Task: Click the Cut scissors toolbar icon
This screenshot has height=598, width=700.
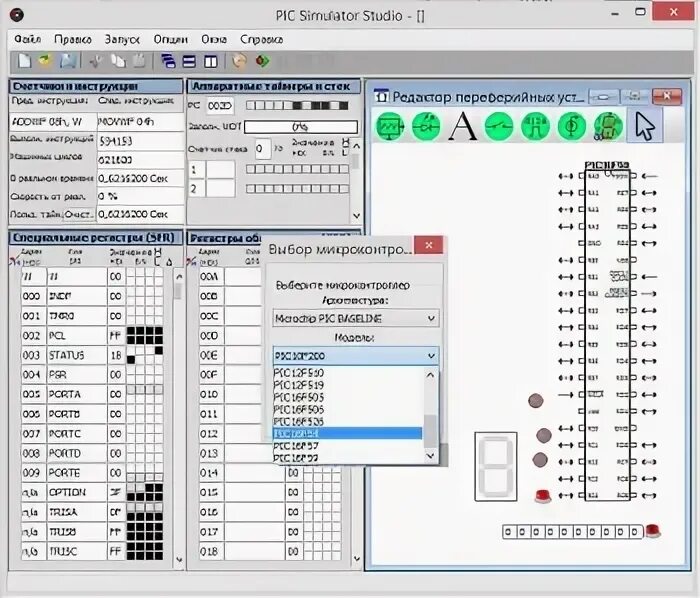Action: pyautogui.click(x=95, y=61)
